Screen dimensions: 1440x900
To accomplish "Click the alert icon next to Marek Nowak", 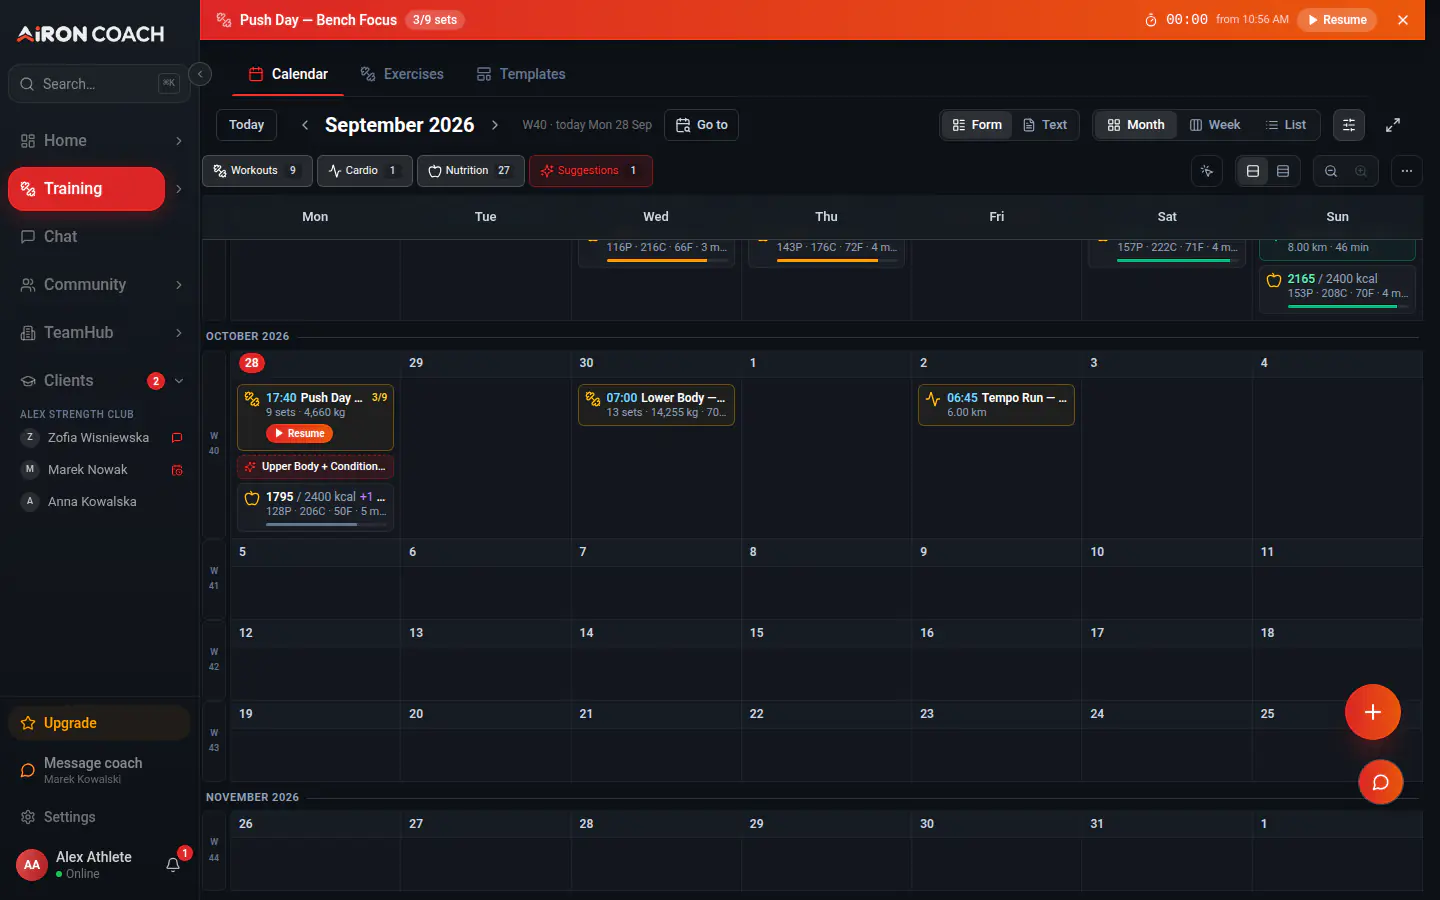I will [x=177, y=470].
